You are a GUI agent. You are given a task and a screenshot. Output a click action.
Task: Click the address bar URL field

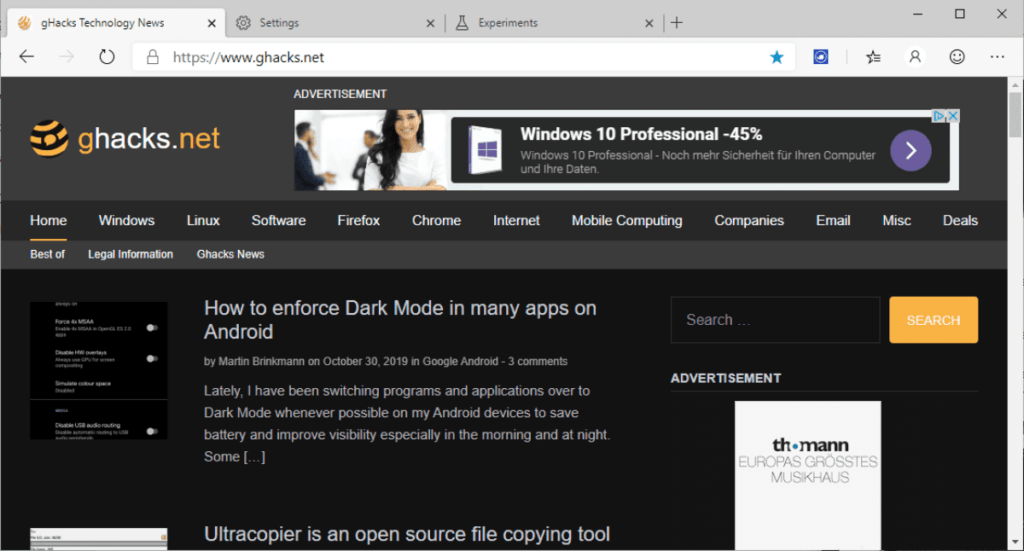coord(460,57)
